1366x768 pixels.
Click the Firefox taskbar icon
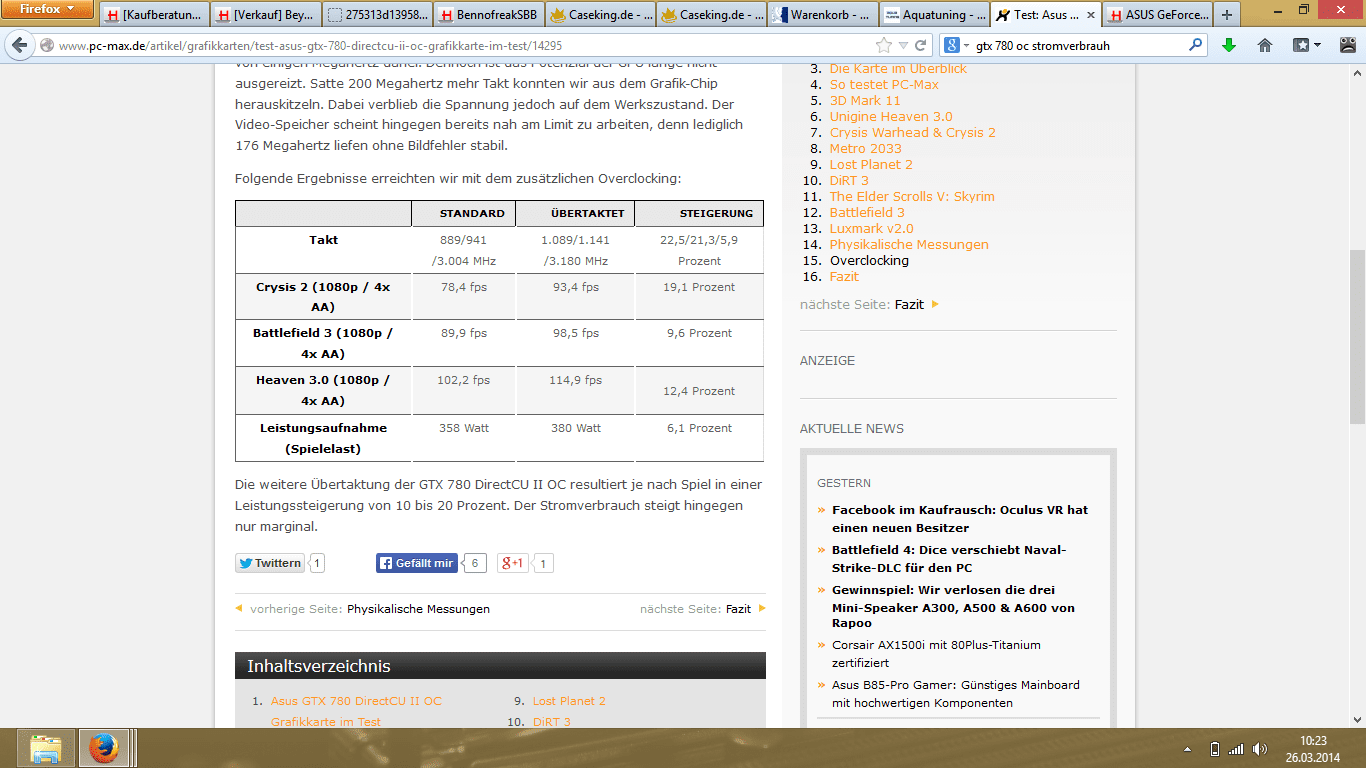pos(103,748)
